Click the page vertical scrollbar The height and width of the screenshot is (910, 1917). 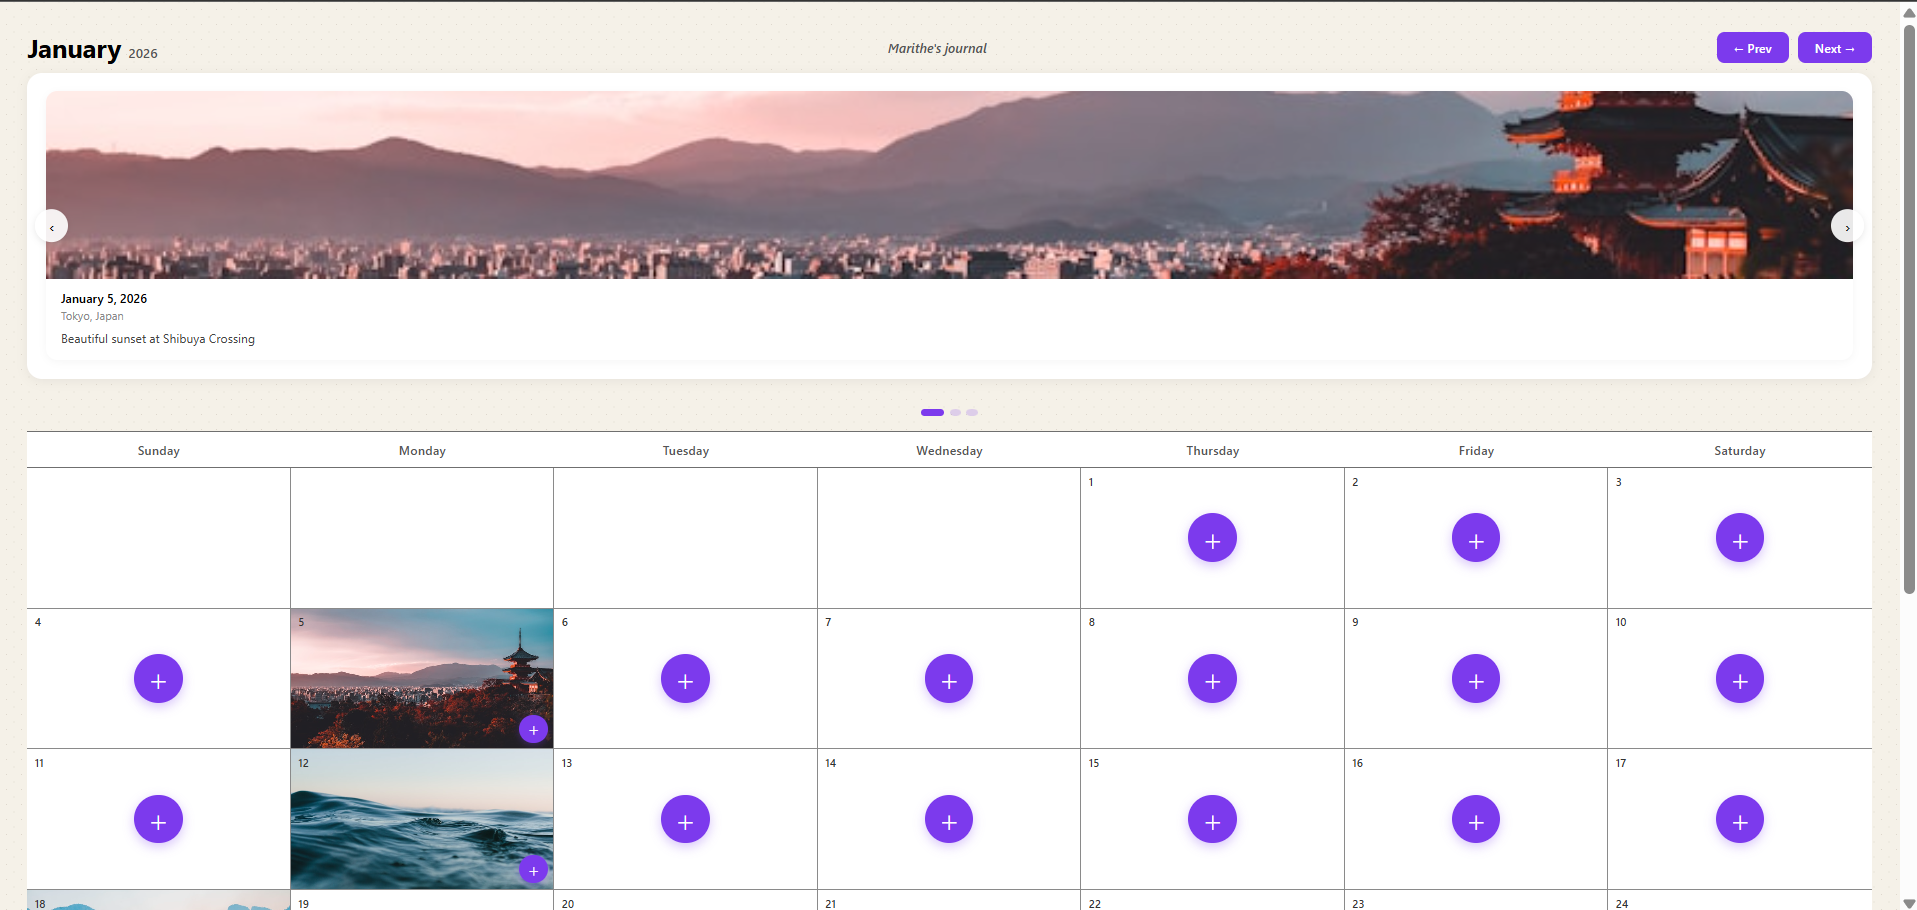click(x=1909, y=310)
